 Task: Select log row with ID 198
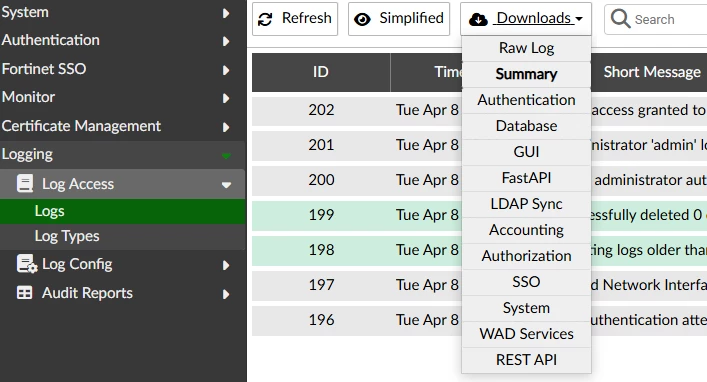click(479, 250)
